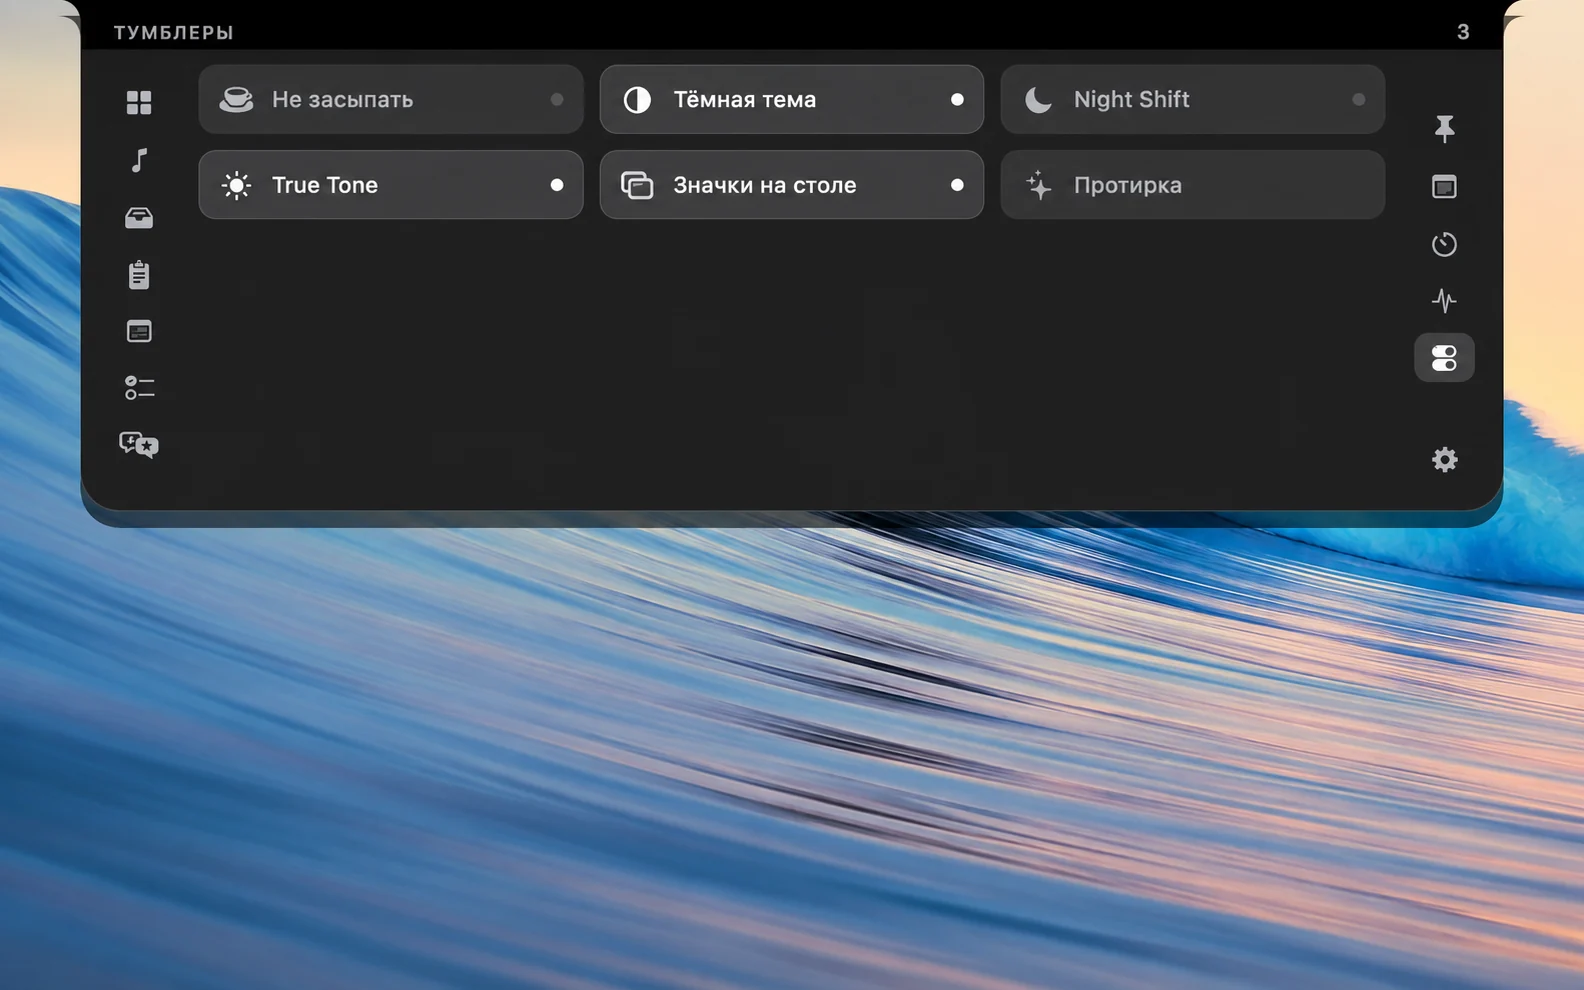The image size is (1584, 990).
Task: Click the active count 3 in the header
Action: coord(1463,32)
